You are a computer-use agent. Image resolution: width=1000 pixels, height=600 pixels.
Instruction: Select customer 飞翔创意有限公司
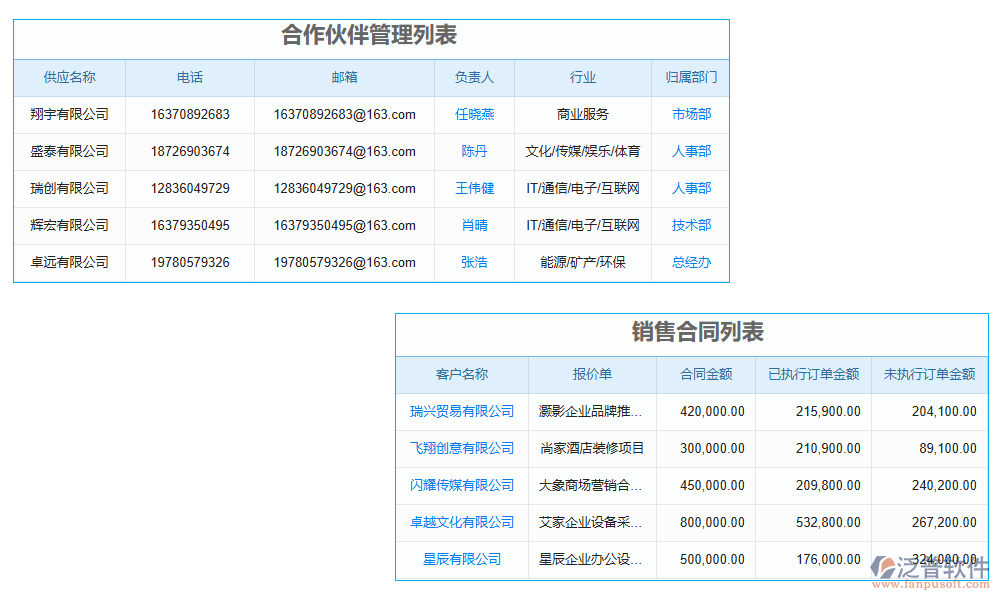(461, 448)
